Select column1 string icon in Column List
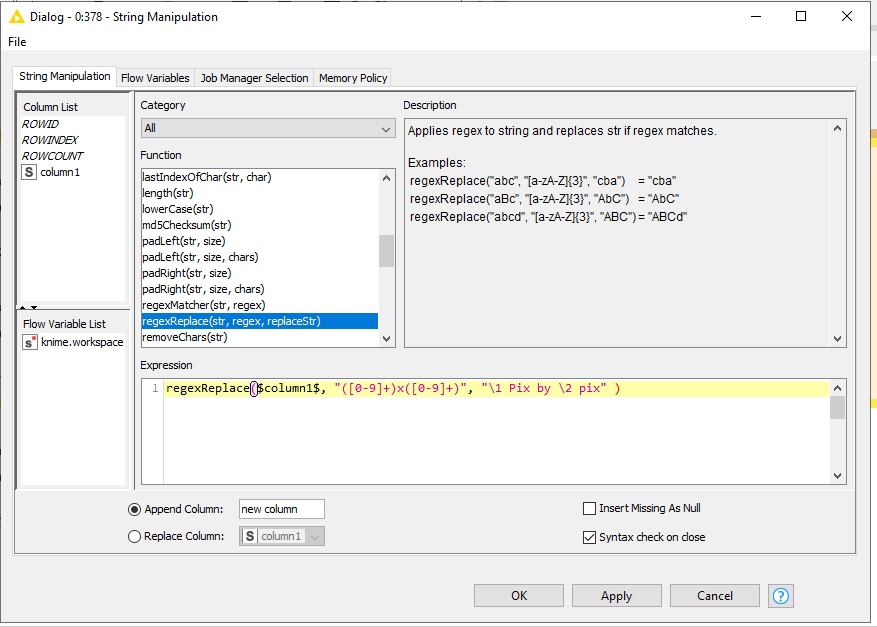This screenshot has width=877, height=627. (30, 172)
